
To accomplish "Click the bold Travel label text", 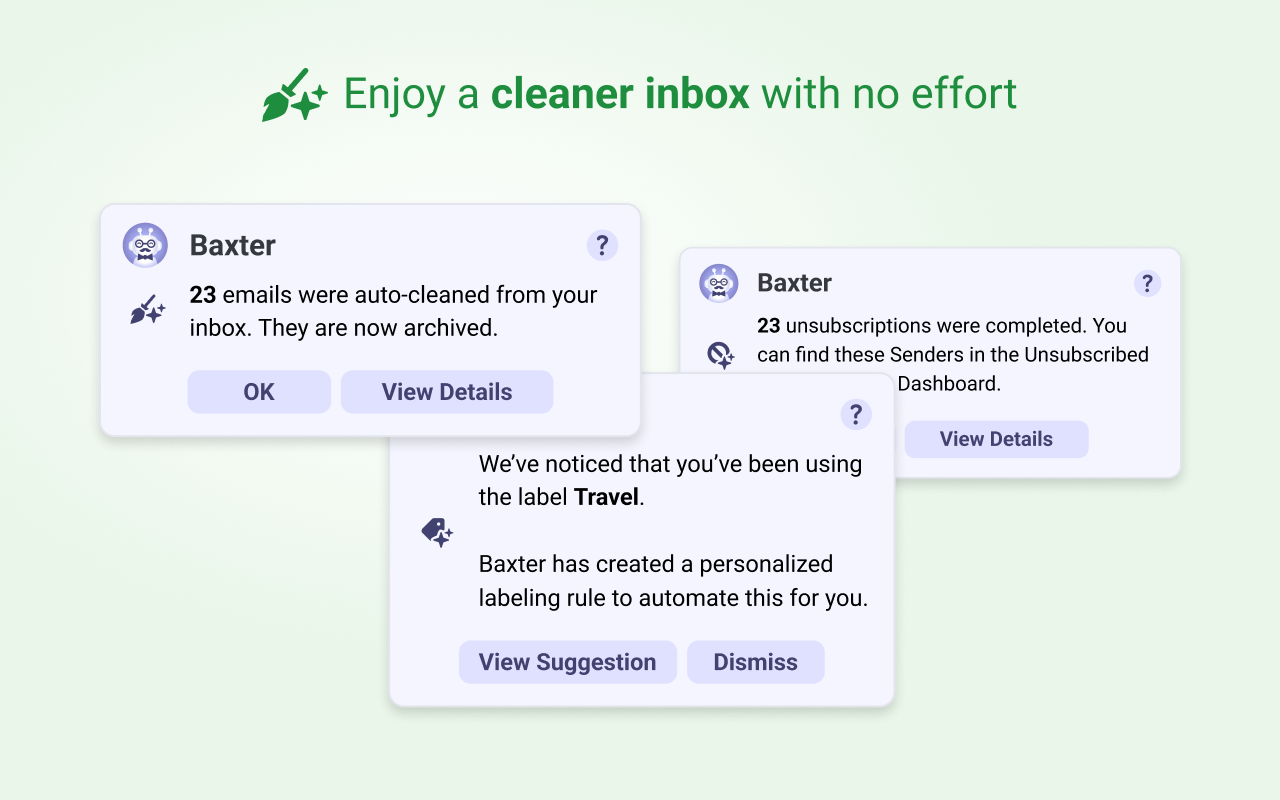I will point(606,496).
